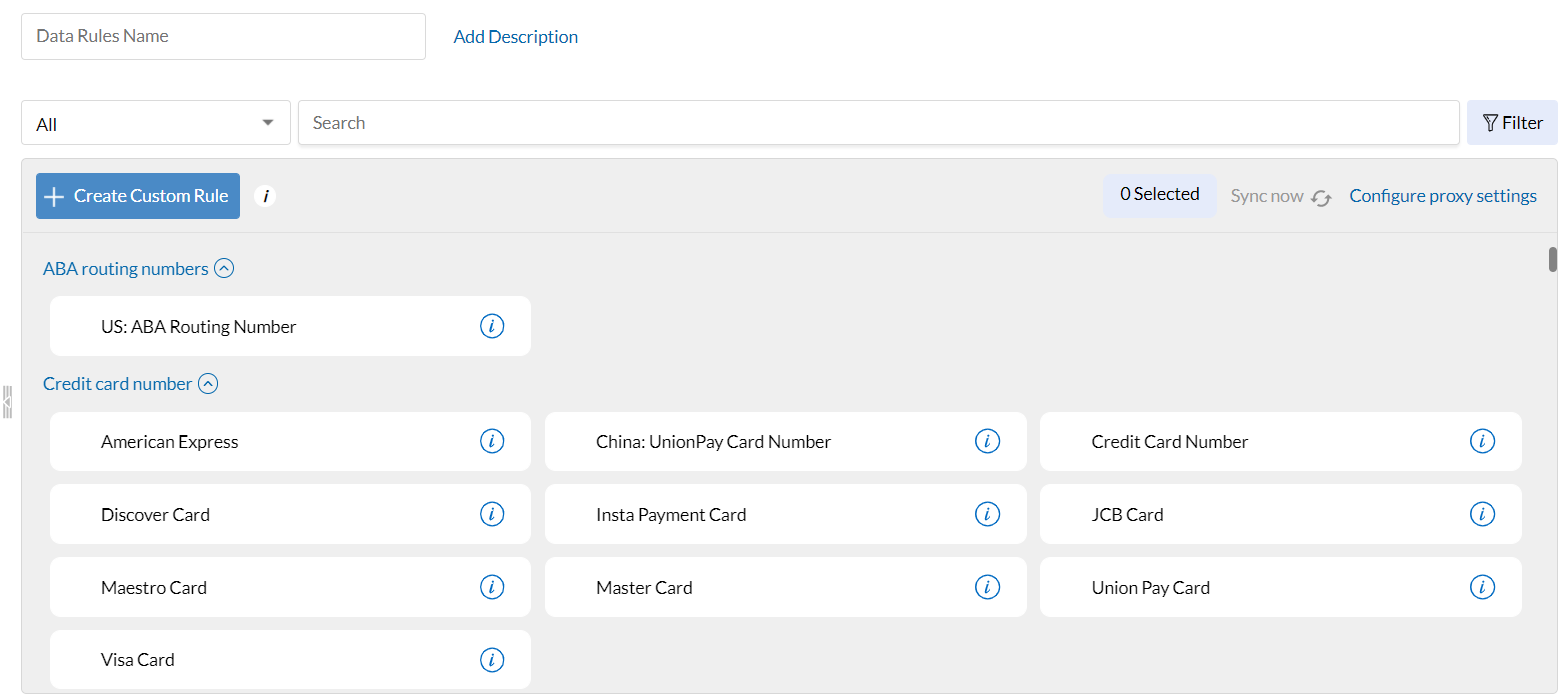Screen dimensions: 1565x696
Task: Open the Filter options
Action: [1511, 123]
